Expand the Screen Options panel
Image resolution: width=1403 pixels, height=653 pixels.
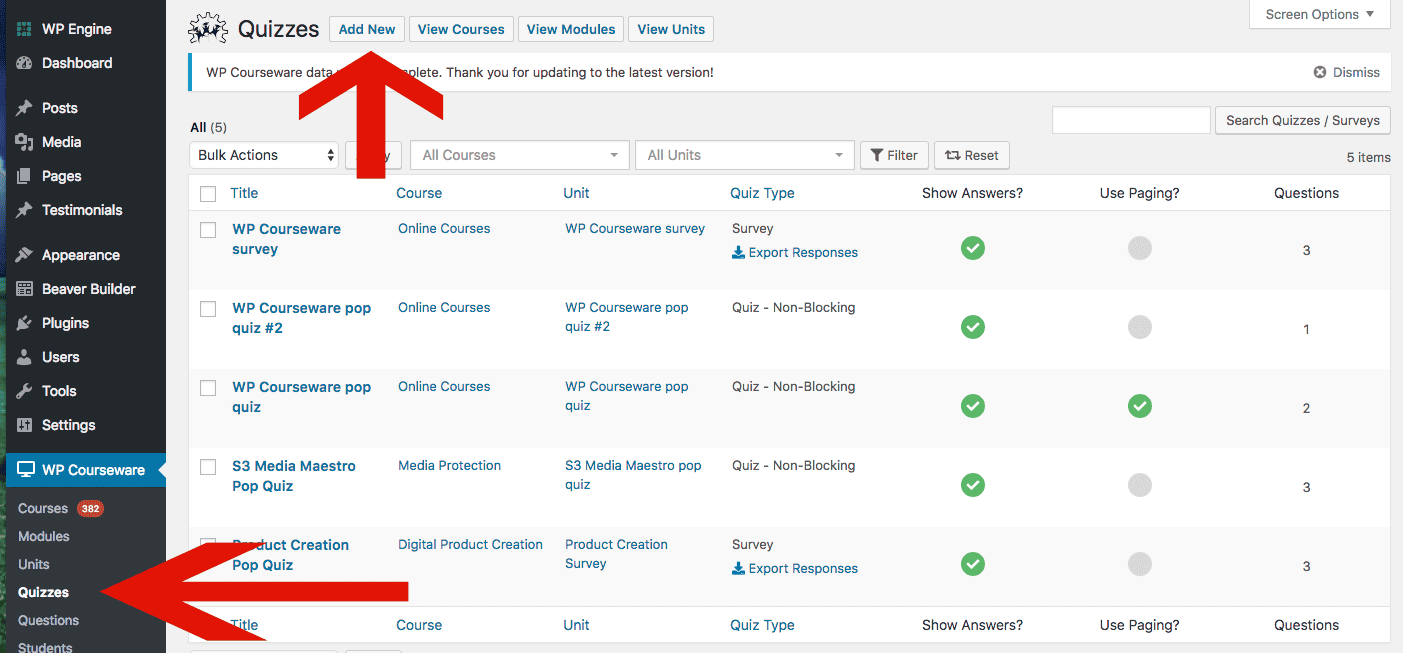[1320, 14]
